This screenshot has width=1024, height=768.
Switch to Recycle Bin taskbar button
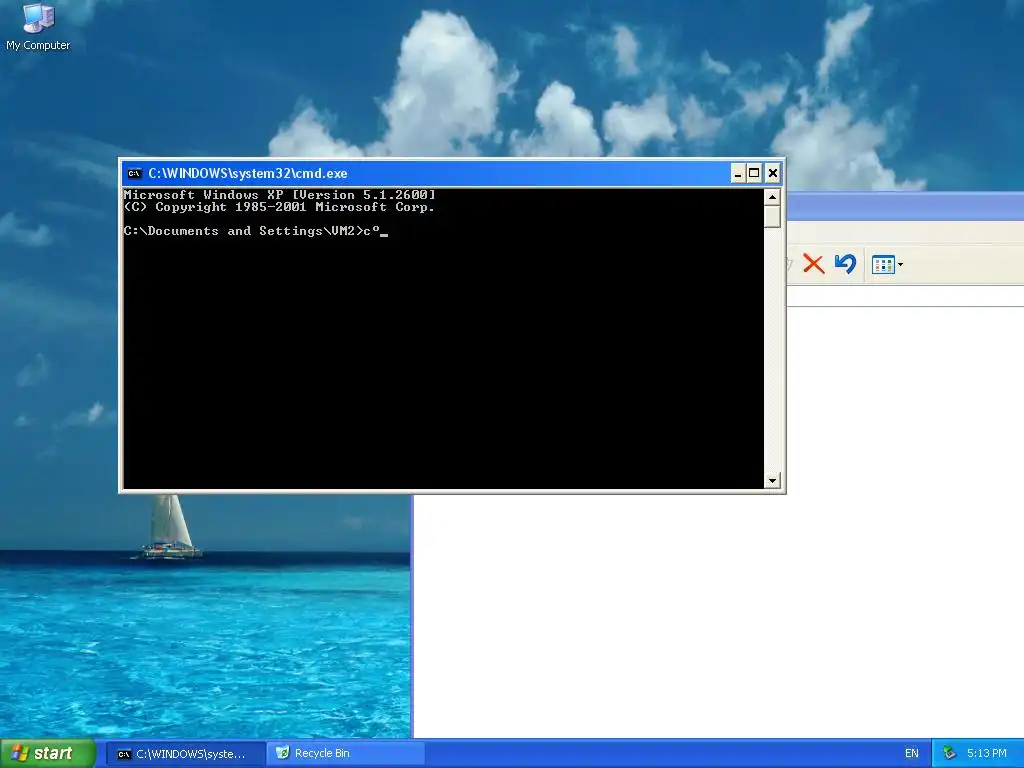tap(346, 754)
